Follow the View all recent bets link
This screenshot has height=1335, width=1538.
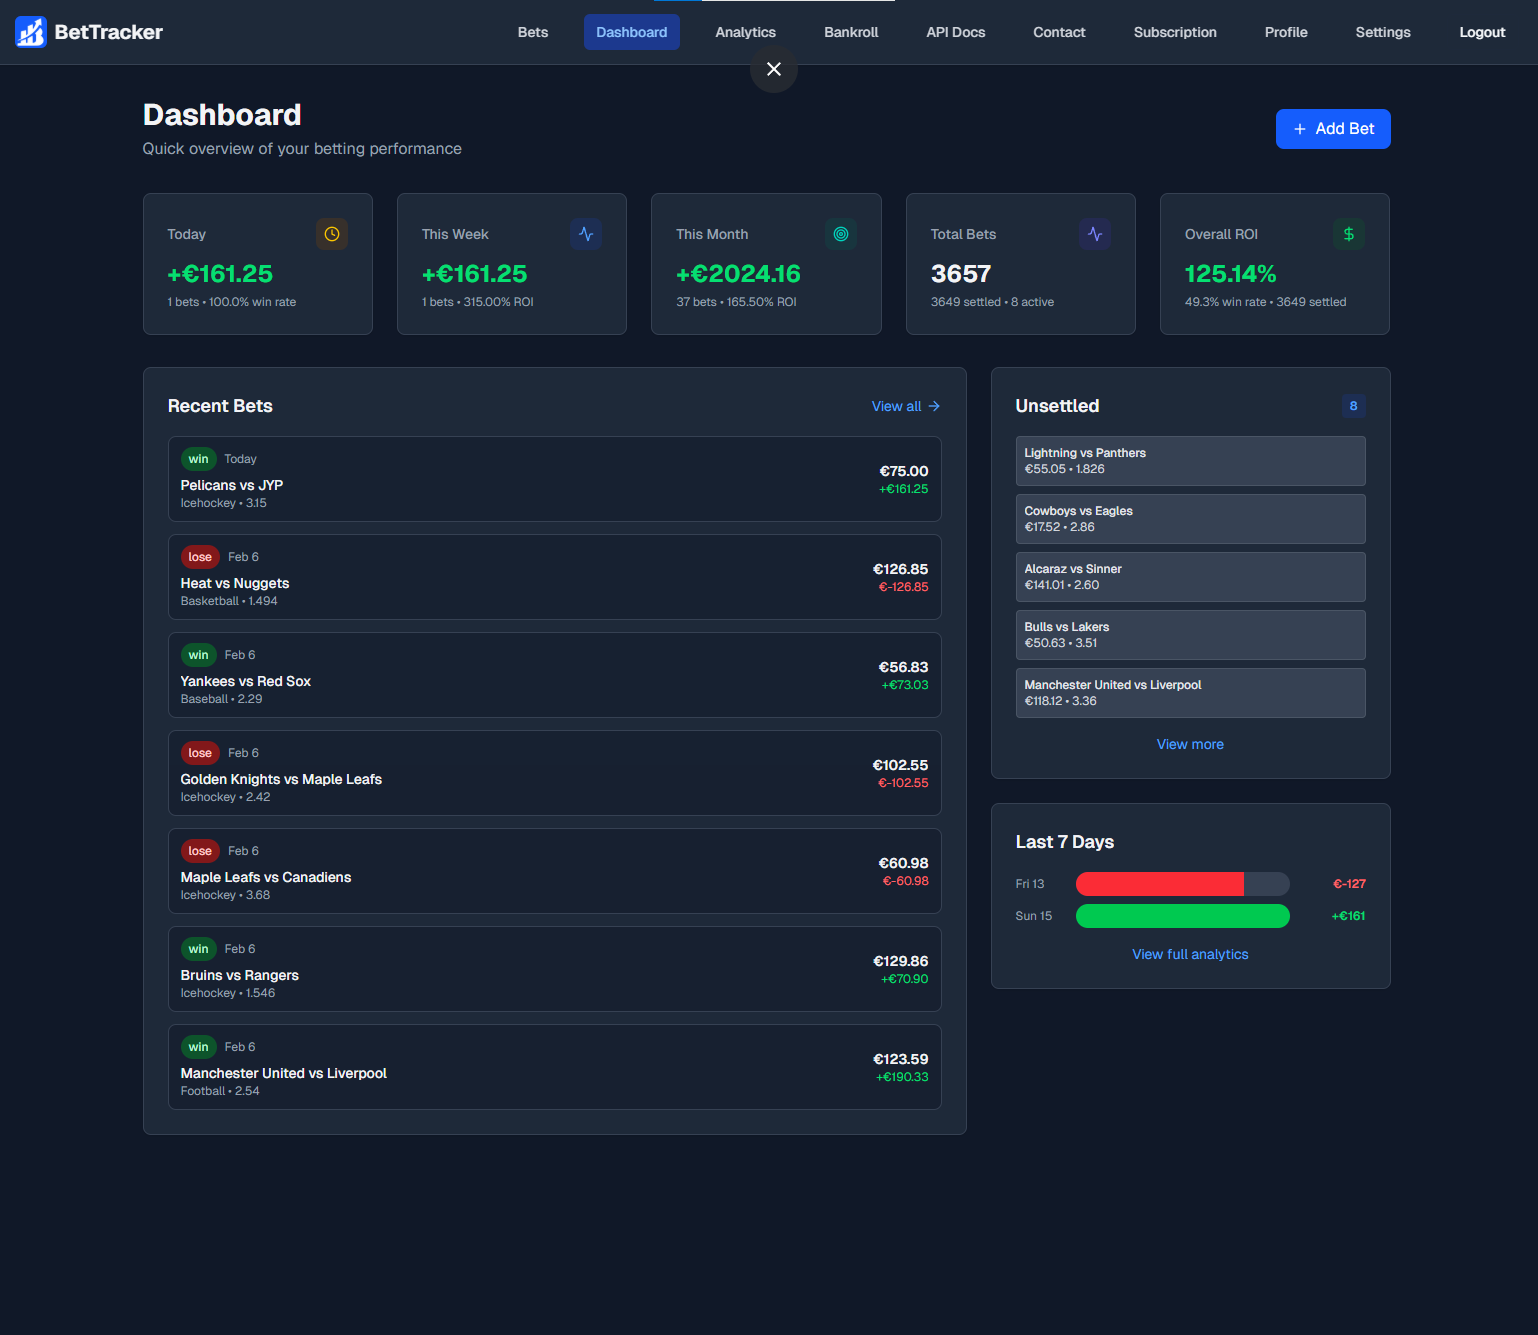coord(905,406)
